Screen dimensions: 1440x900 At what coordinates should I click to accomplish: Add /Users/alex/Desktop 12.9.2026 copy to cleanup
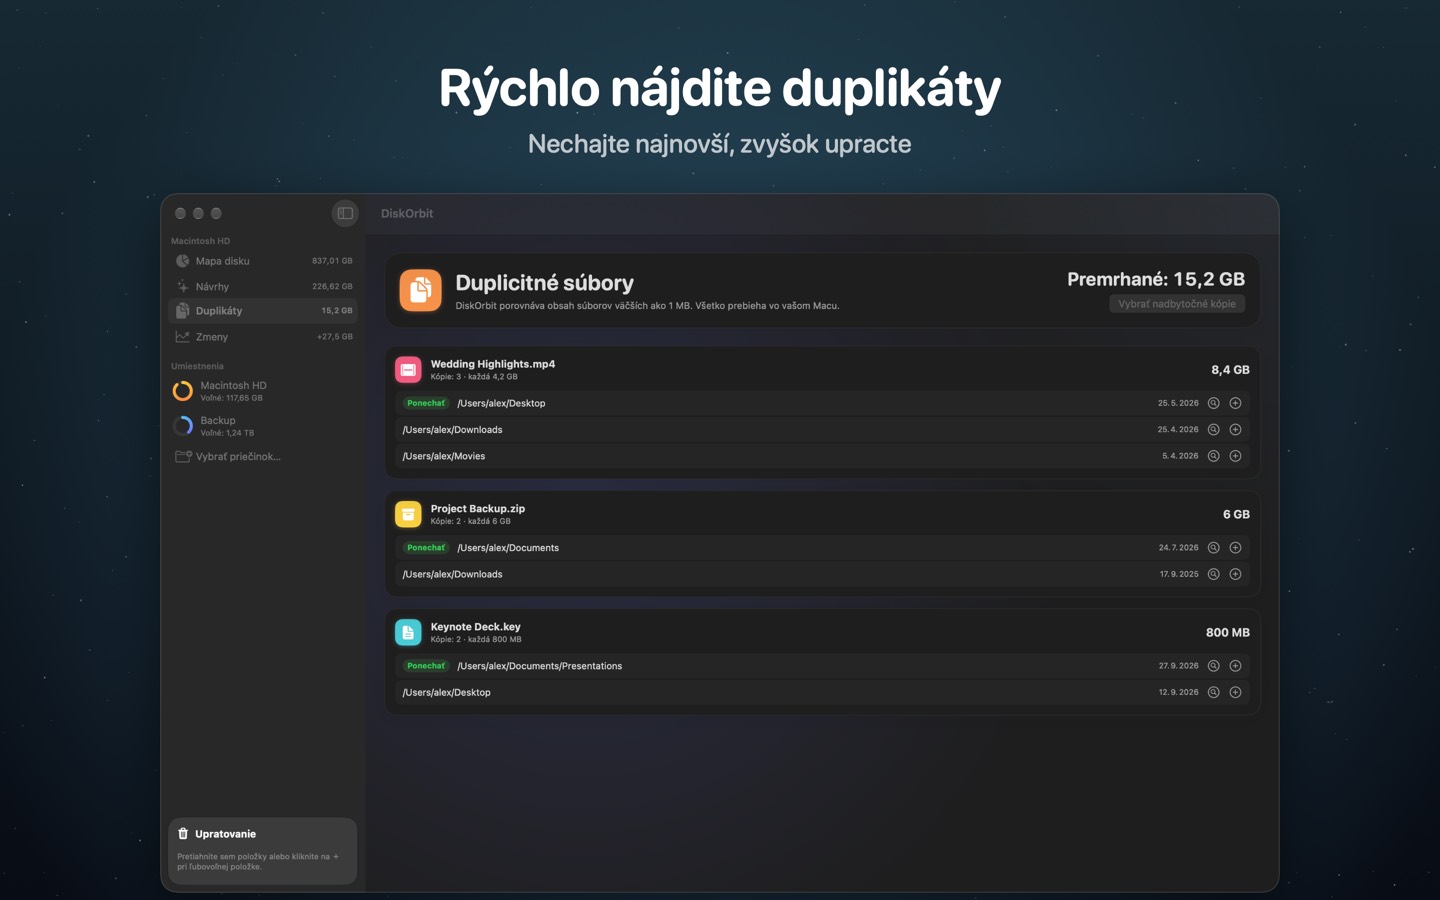click(1235, 692)
